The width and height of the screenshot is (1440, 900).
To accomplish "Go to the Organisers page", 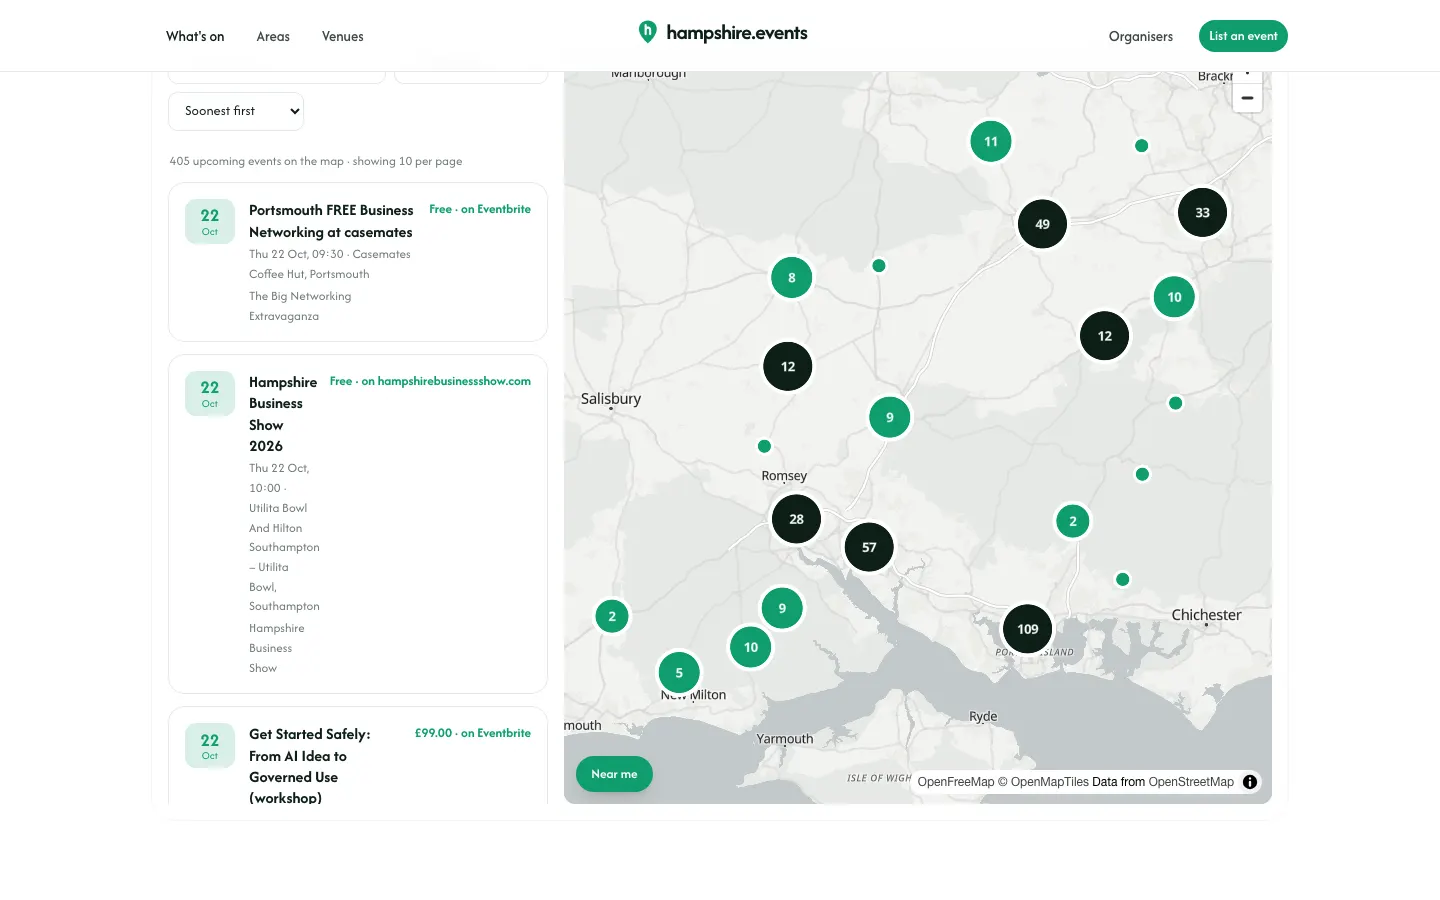I will pyautogui.click(x=1141, y=36).
